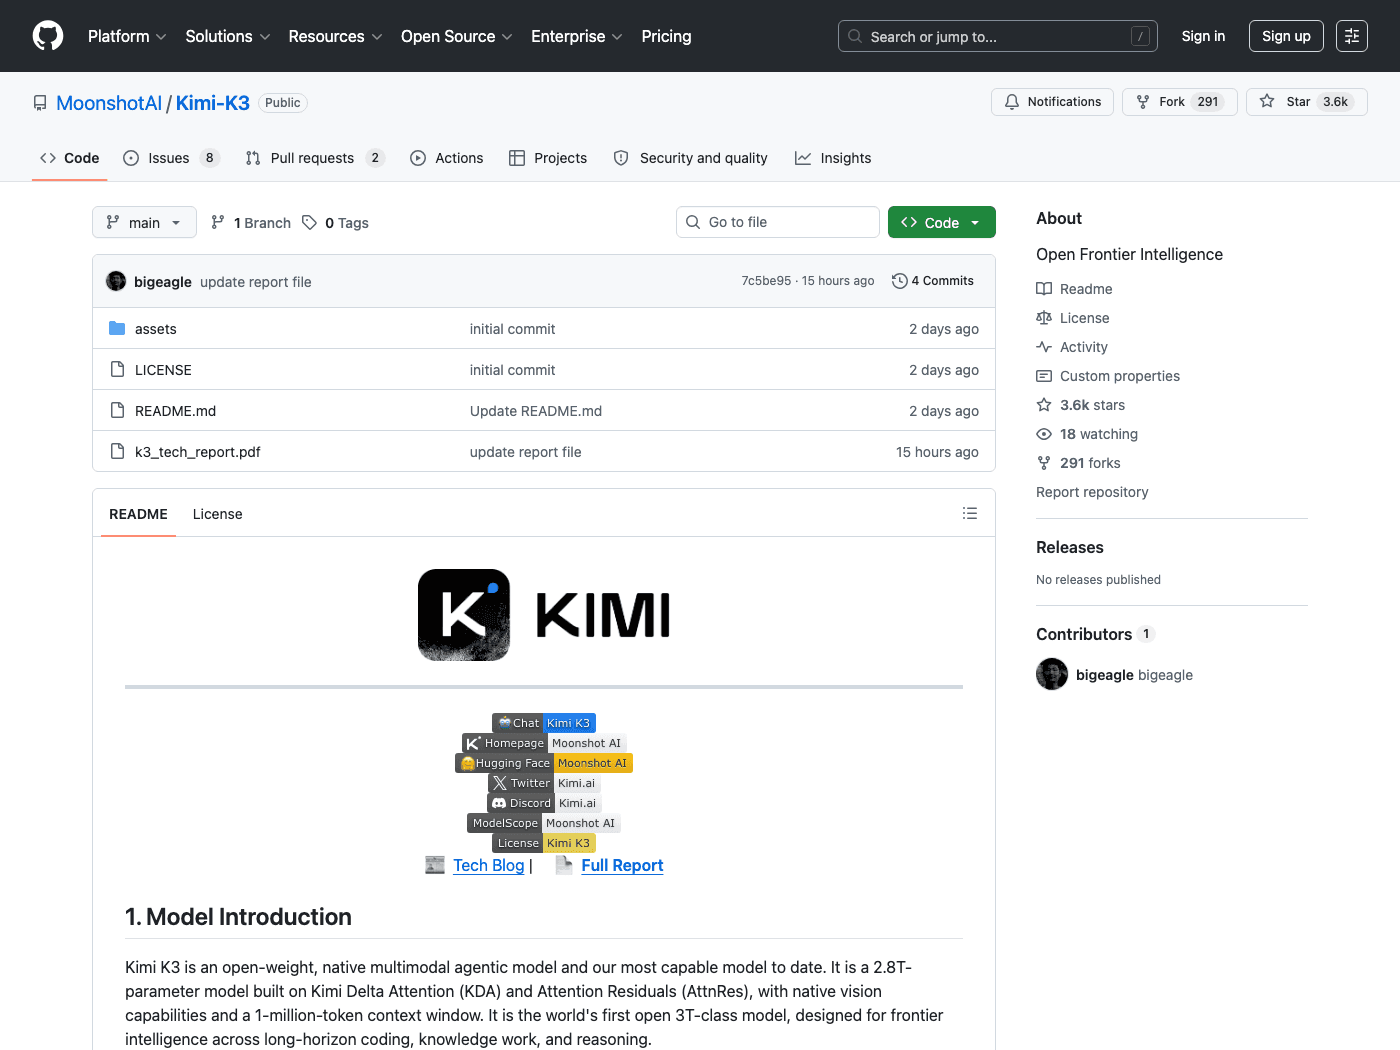Open the ModelScope badge
The height and width of the screenshot is (1050, 1400).
click(544, 823)
